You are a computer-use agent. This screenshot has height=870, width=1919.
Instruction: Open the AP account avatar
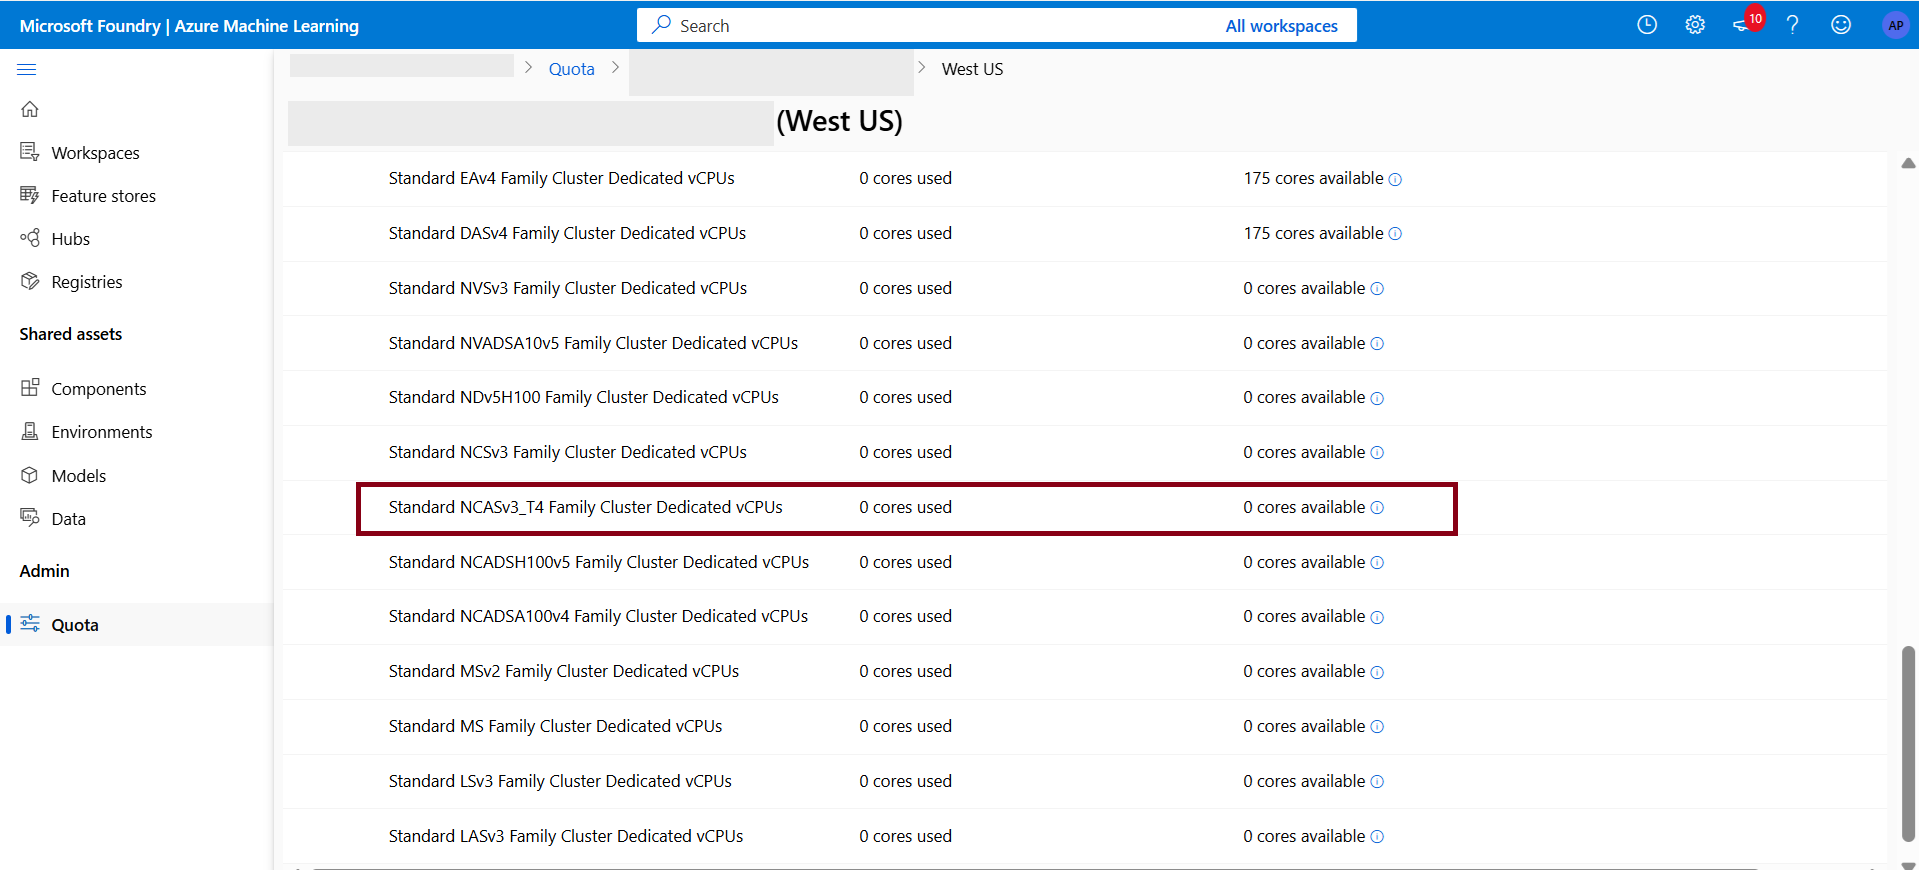point(1895,25)
